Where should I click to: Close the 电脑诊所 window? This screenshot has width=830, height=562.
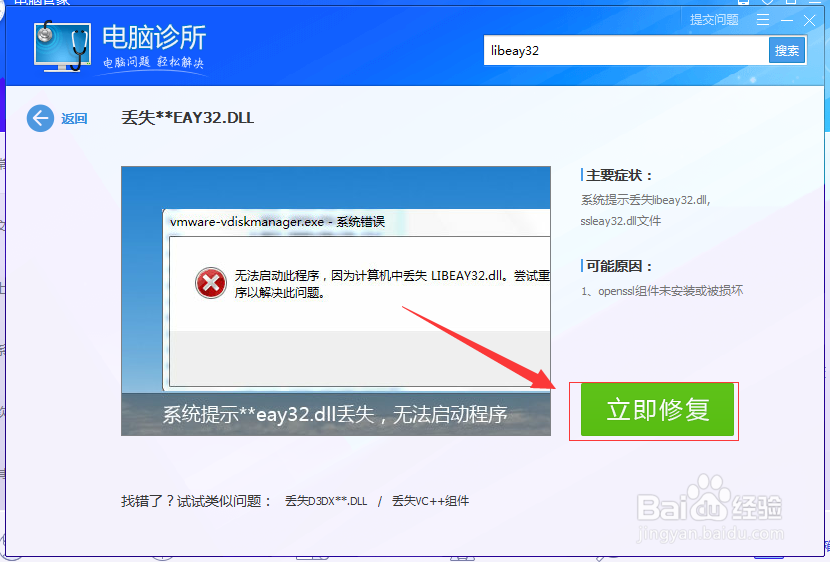coord(809,21)
